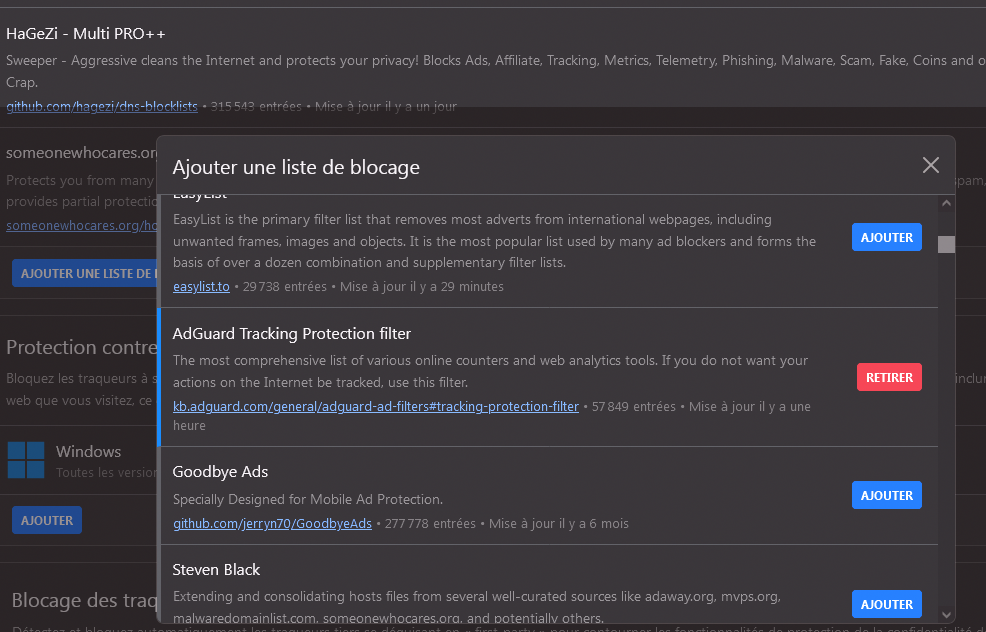Open the kb.adguard.com tracking protection filter link
986x632 pixels.
(375, 407)
